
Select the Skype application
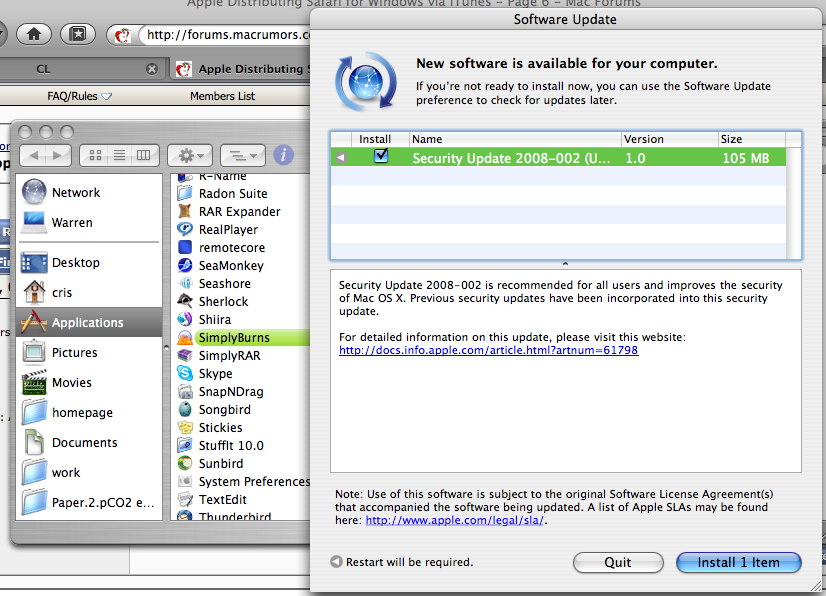(215, 374)
